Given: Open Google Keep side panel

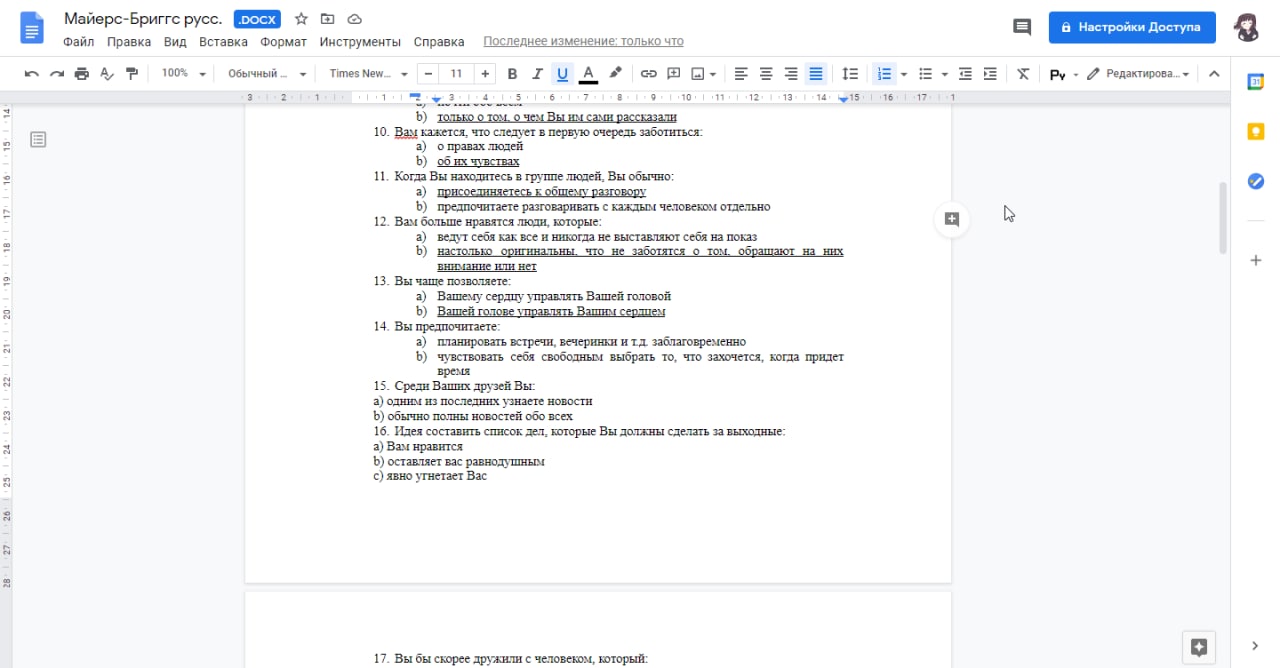Looking at the screenshot, I should [x=1256, y=131].
